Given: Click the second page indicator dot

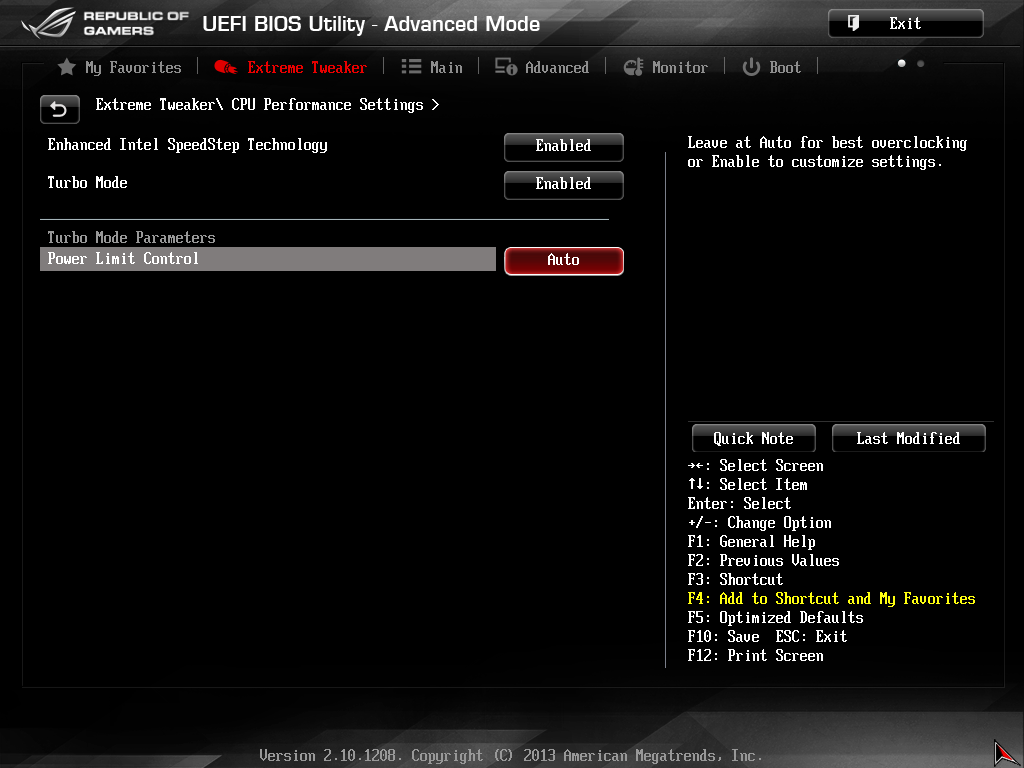Looking at the screenshot, I should [x=921, y=63].
